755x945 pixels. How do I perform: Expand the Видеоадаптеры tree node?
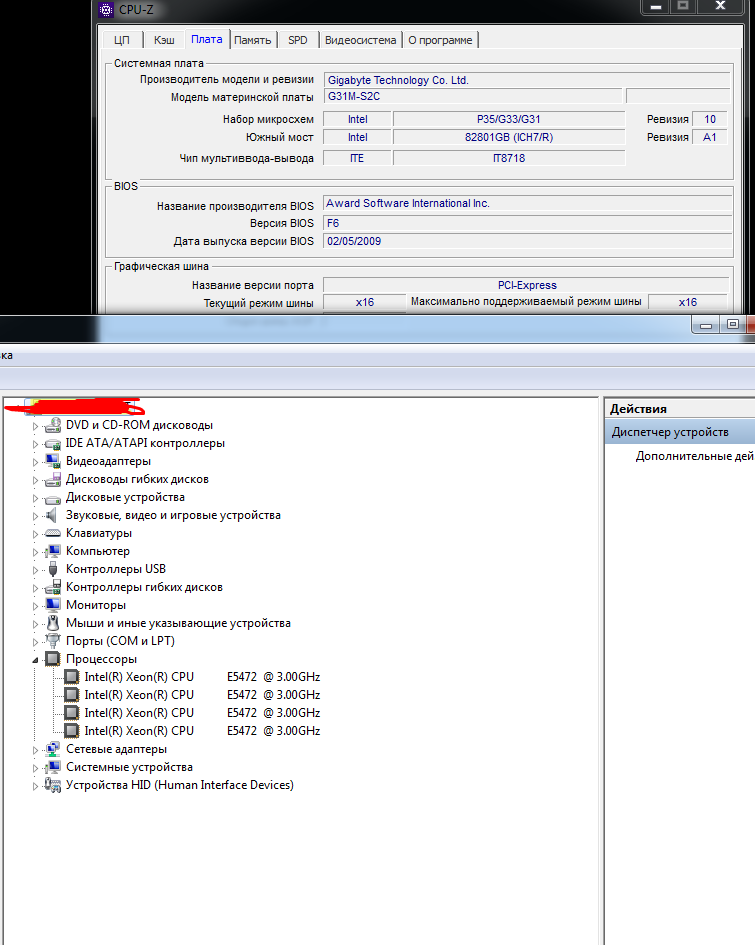35,462
